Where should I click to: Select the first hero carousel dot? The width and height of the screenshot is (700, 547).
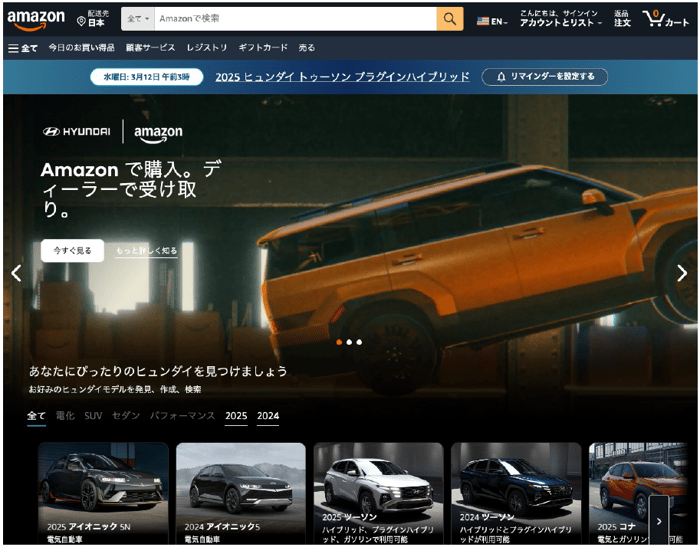click(339, 342)
